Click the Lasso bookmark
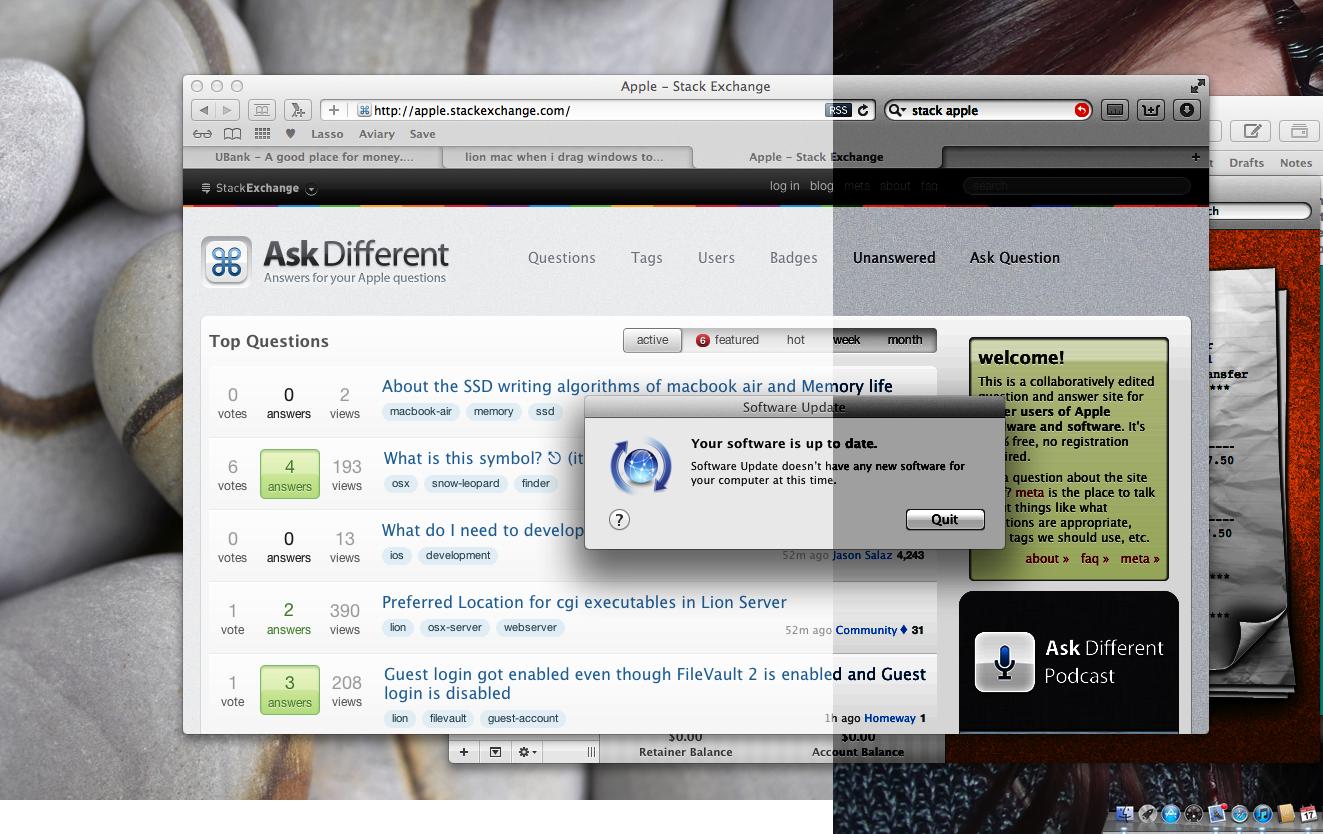1323x834 pixels. tap(327, 134)
